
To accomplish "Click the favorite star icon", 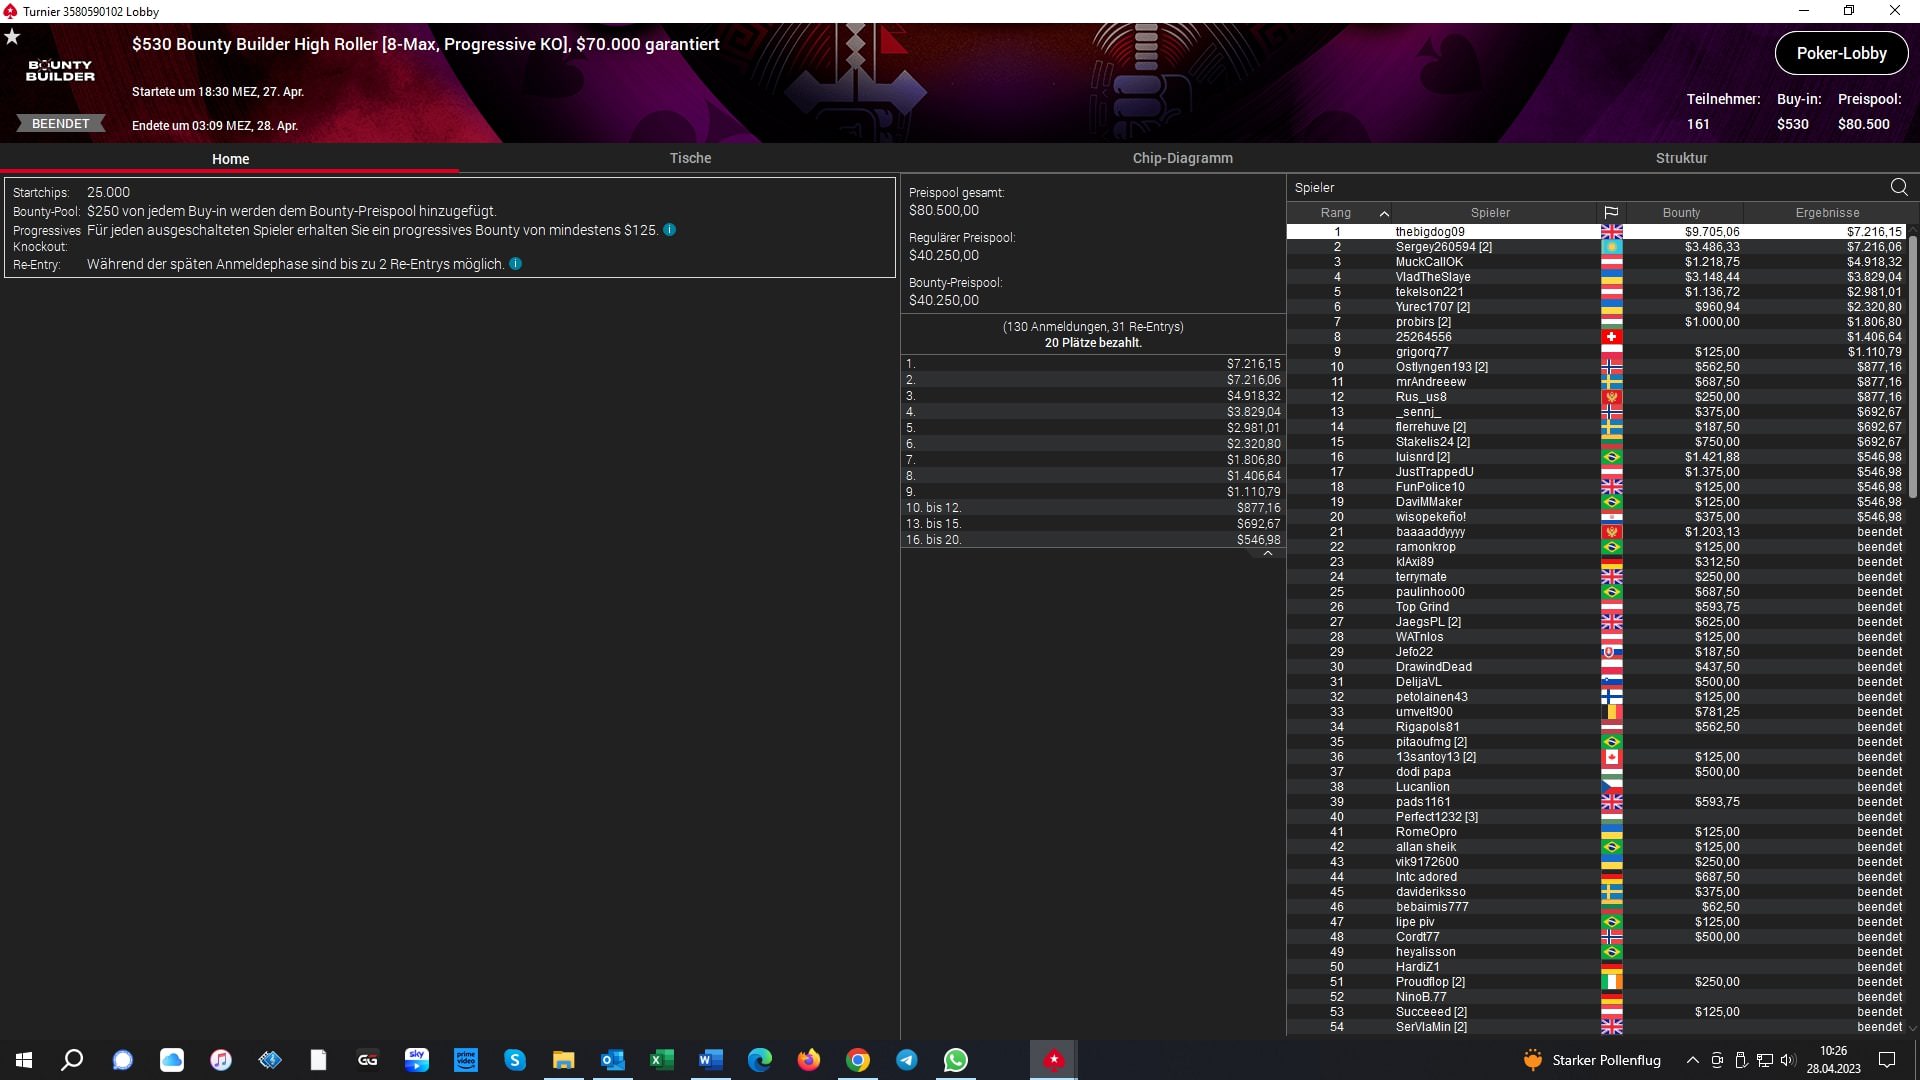I will [x=12, y=37].
